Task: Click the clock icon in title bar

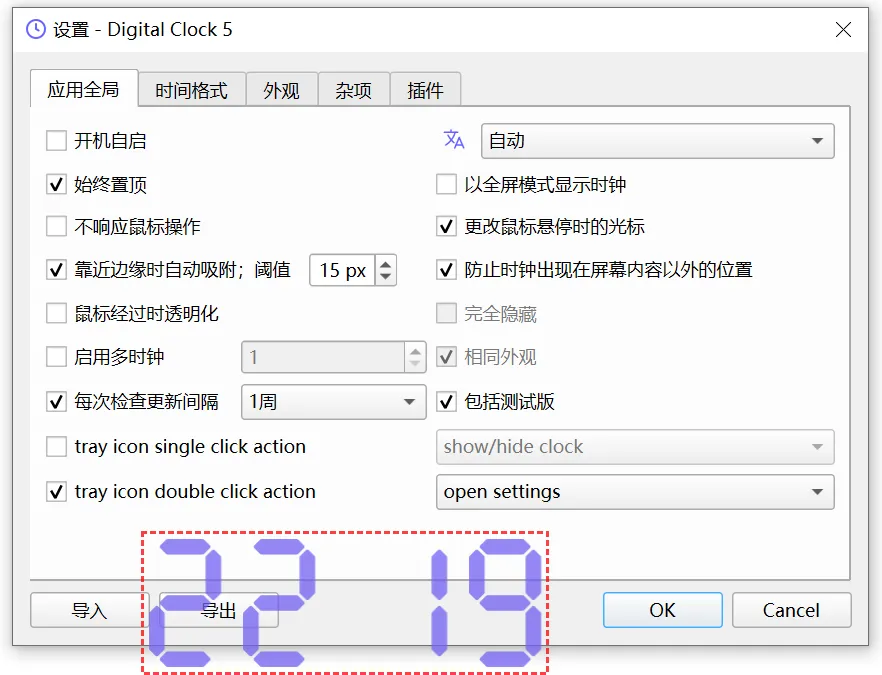Action: [35, 29]
